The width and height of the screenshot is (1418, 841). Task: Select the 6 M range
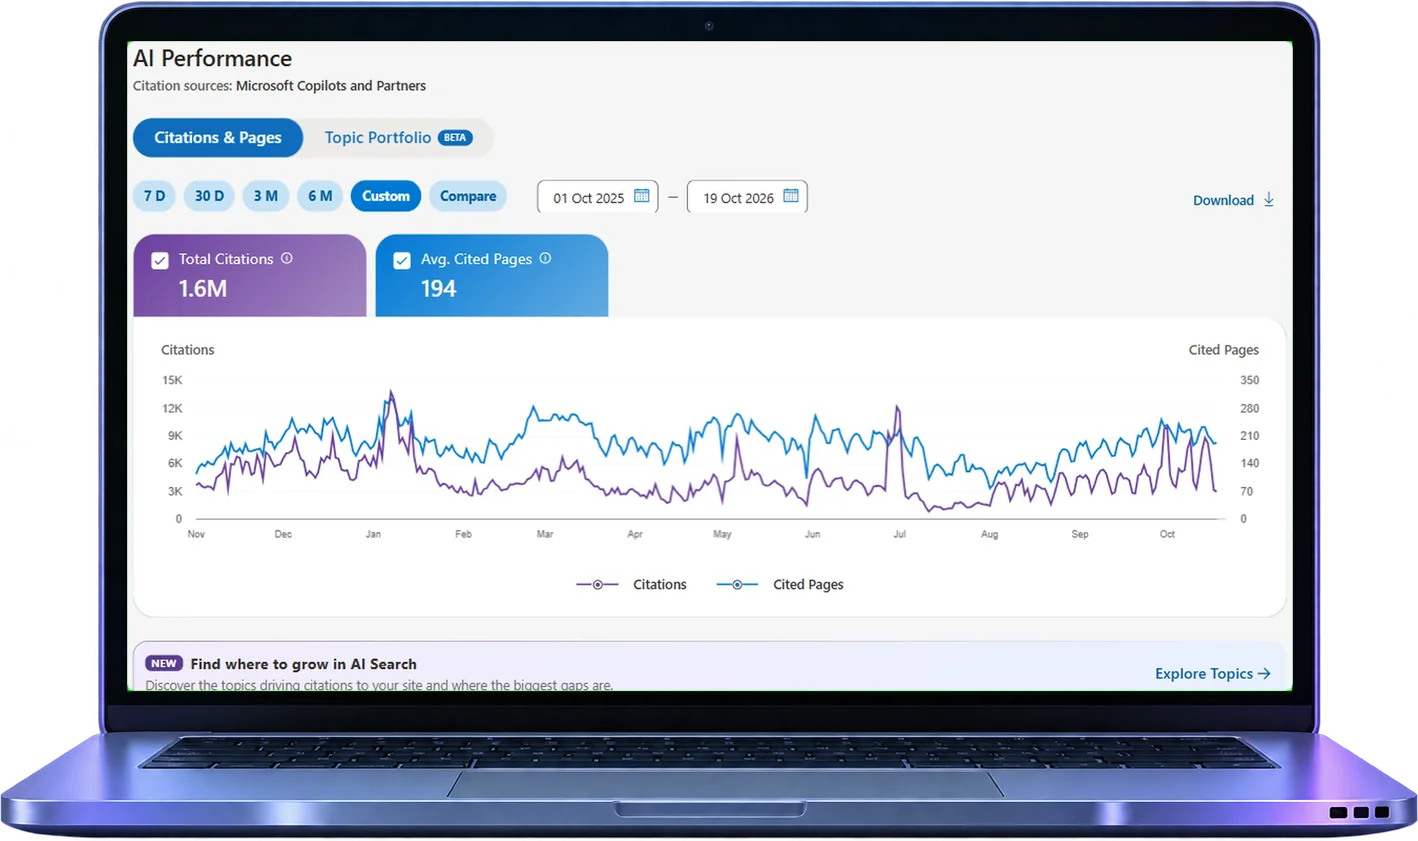coord(320,196)
